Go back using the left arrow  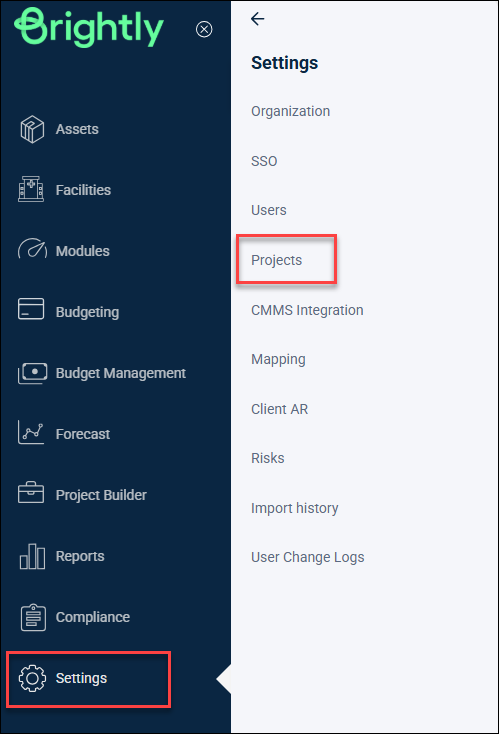257,19
